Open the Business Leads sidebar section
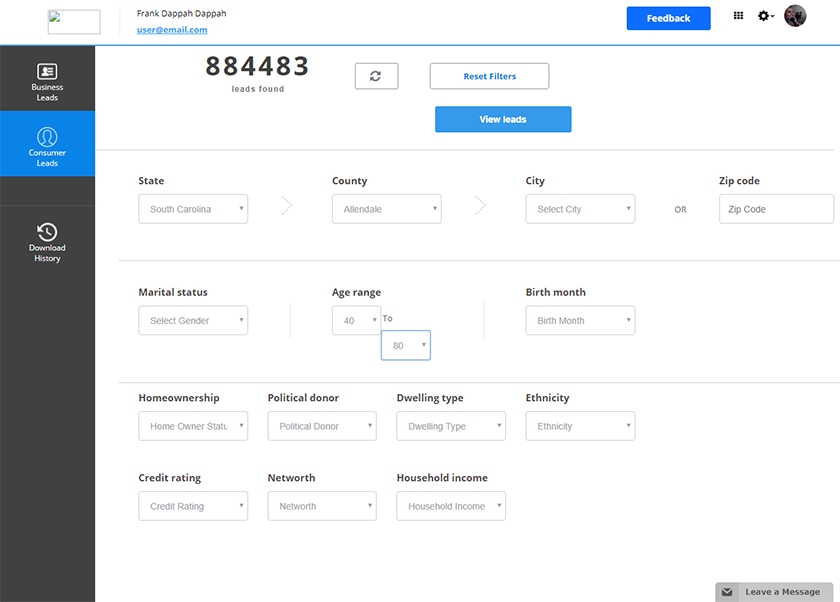Viewport: 840px width, 602px height. click(x=47, y=81)
